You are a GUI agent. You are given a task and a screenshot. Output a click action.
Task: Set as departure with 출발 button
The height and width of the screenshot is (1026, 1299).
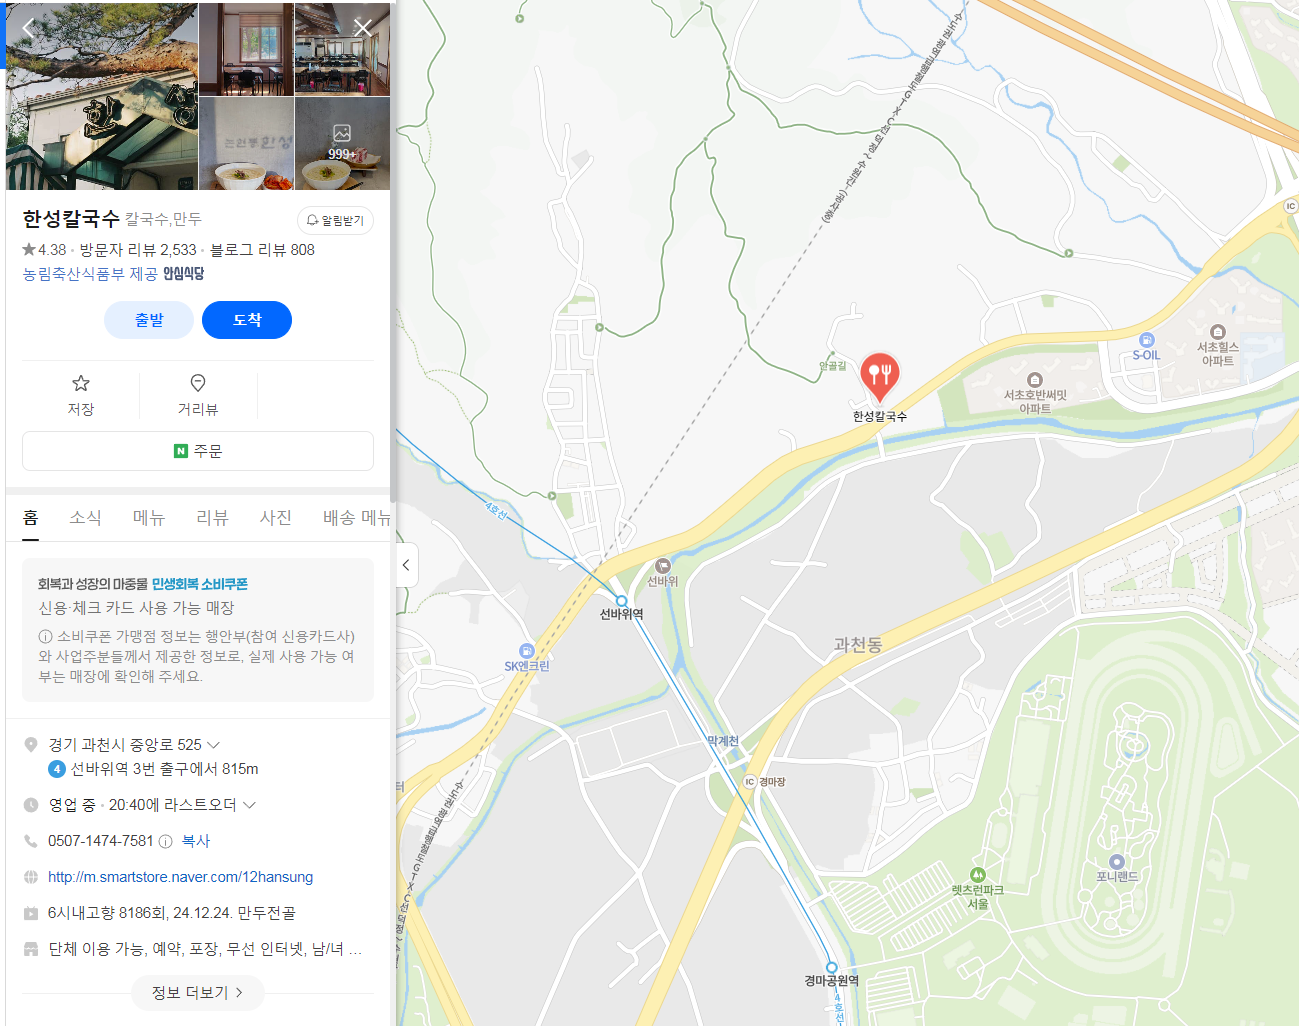tap(149, 320)
